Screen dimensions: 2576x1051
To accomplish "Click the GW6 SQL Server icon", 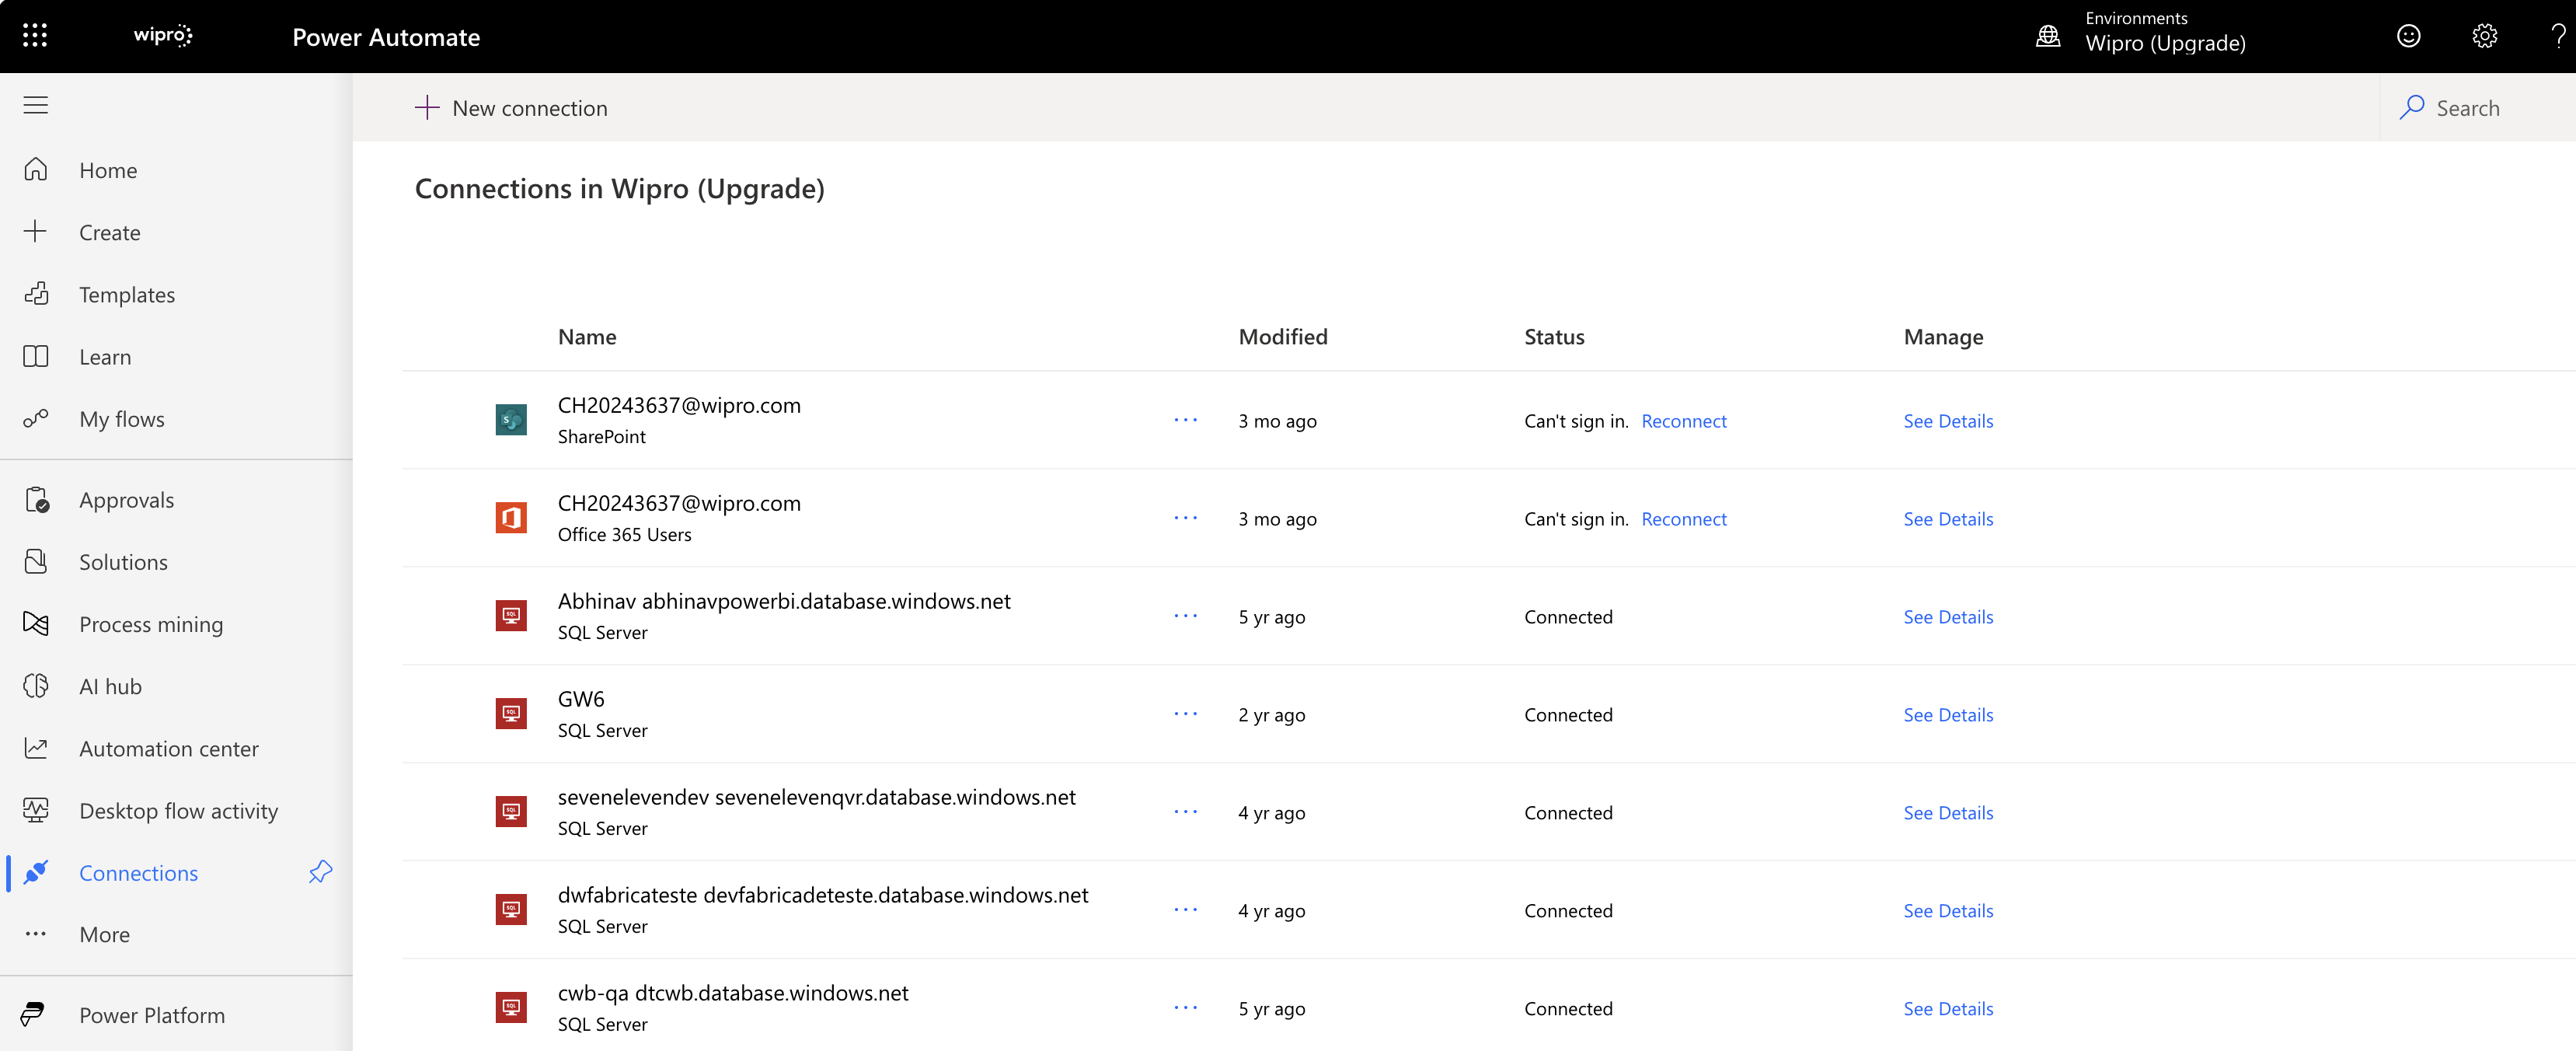I will [x=511, y=714].
